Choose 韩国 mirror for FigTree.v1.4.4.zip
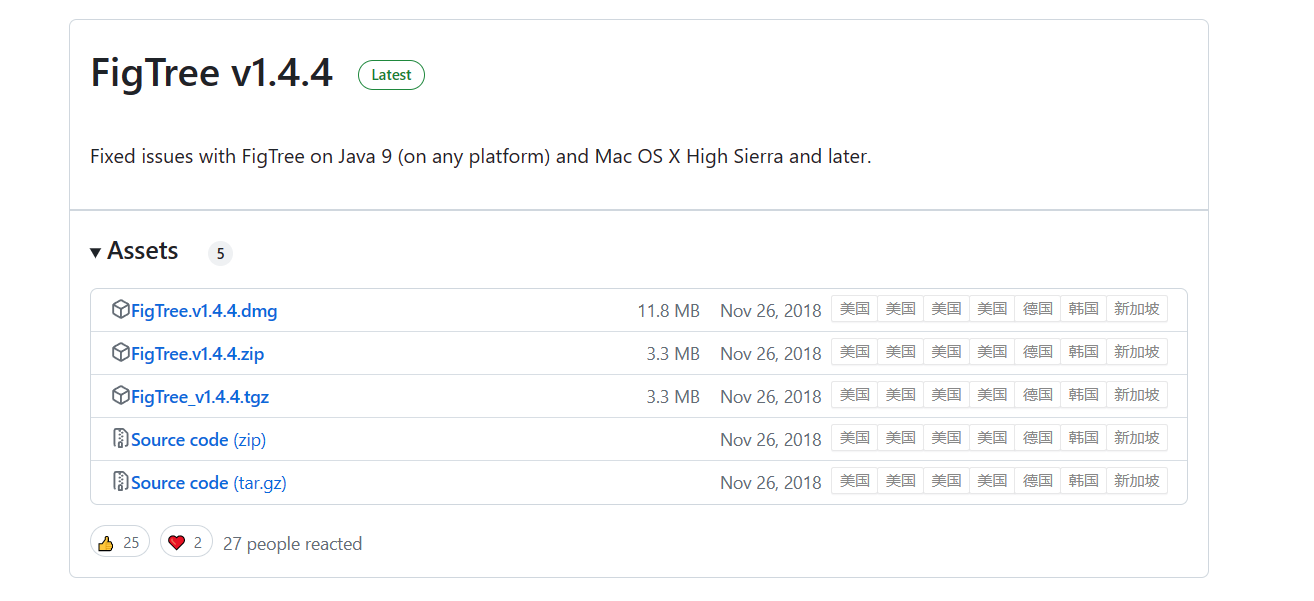Viewport: 1314px width, 601px height. [x=1084, y=352]
